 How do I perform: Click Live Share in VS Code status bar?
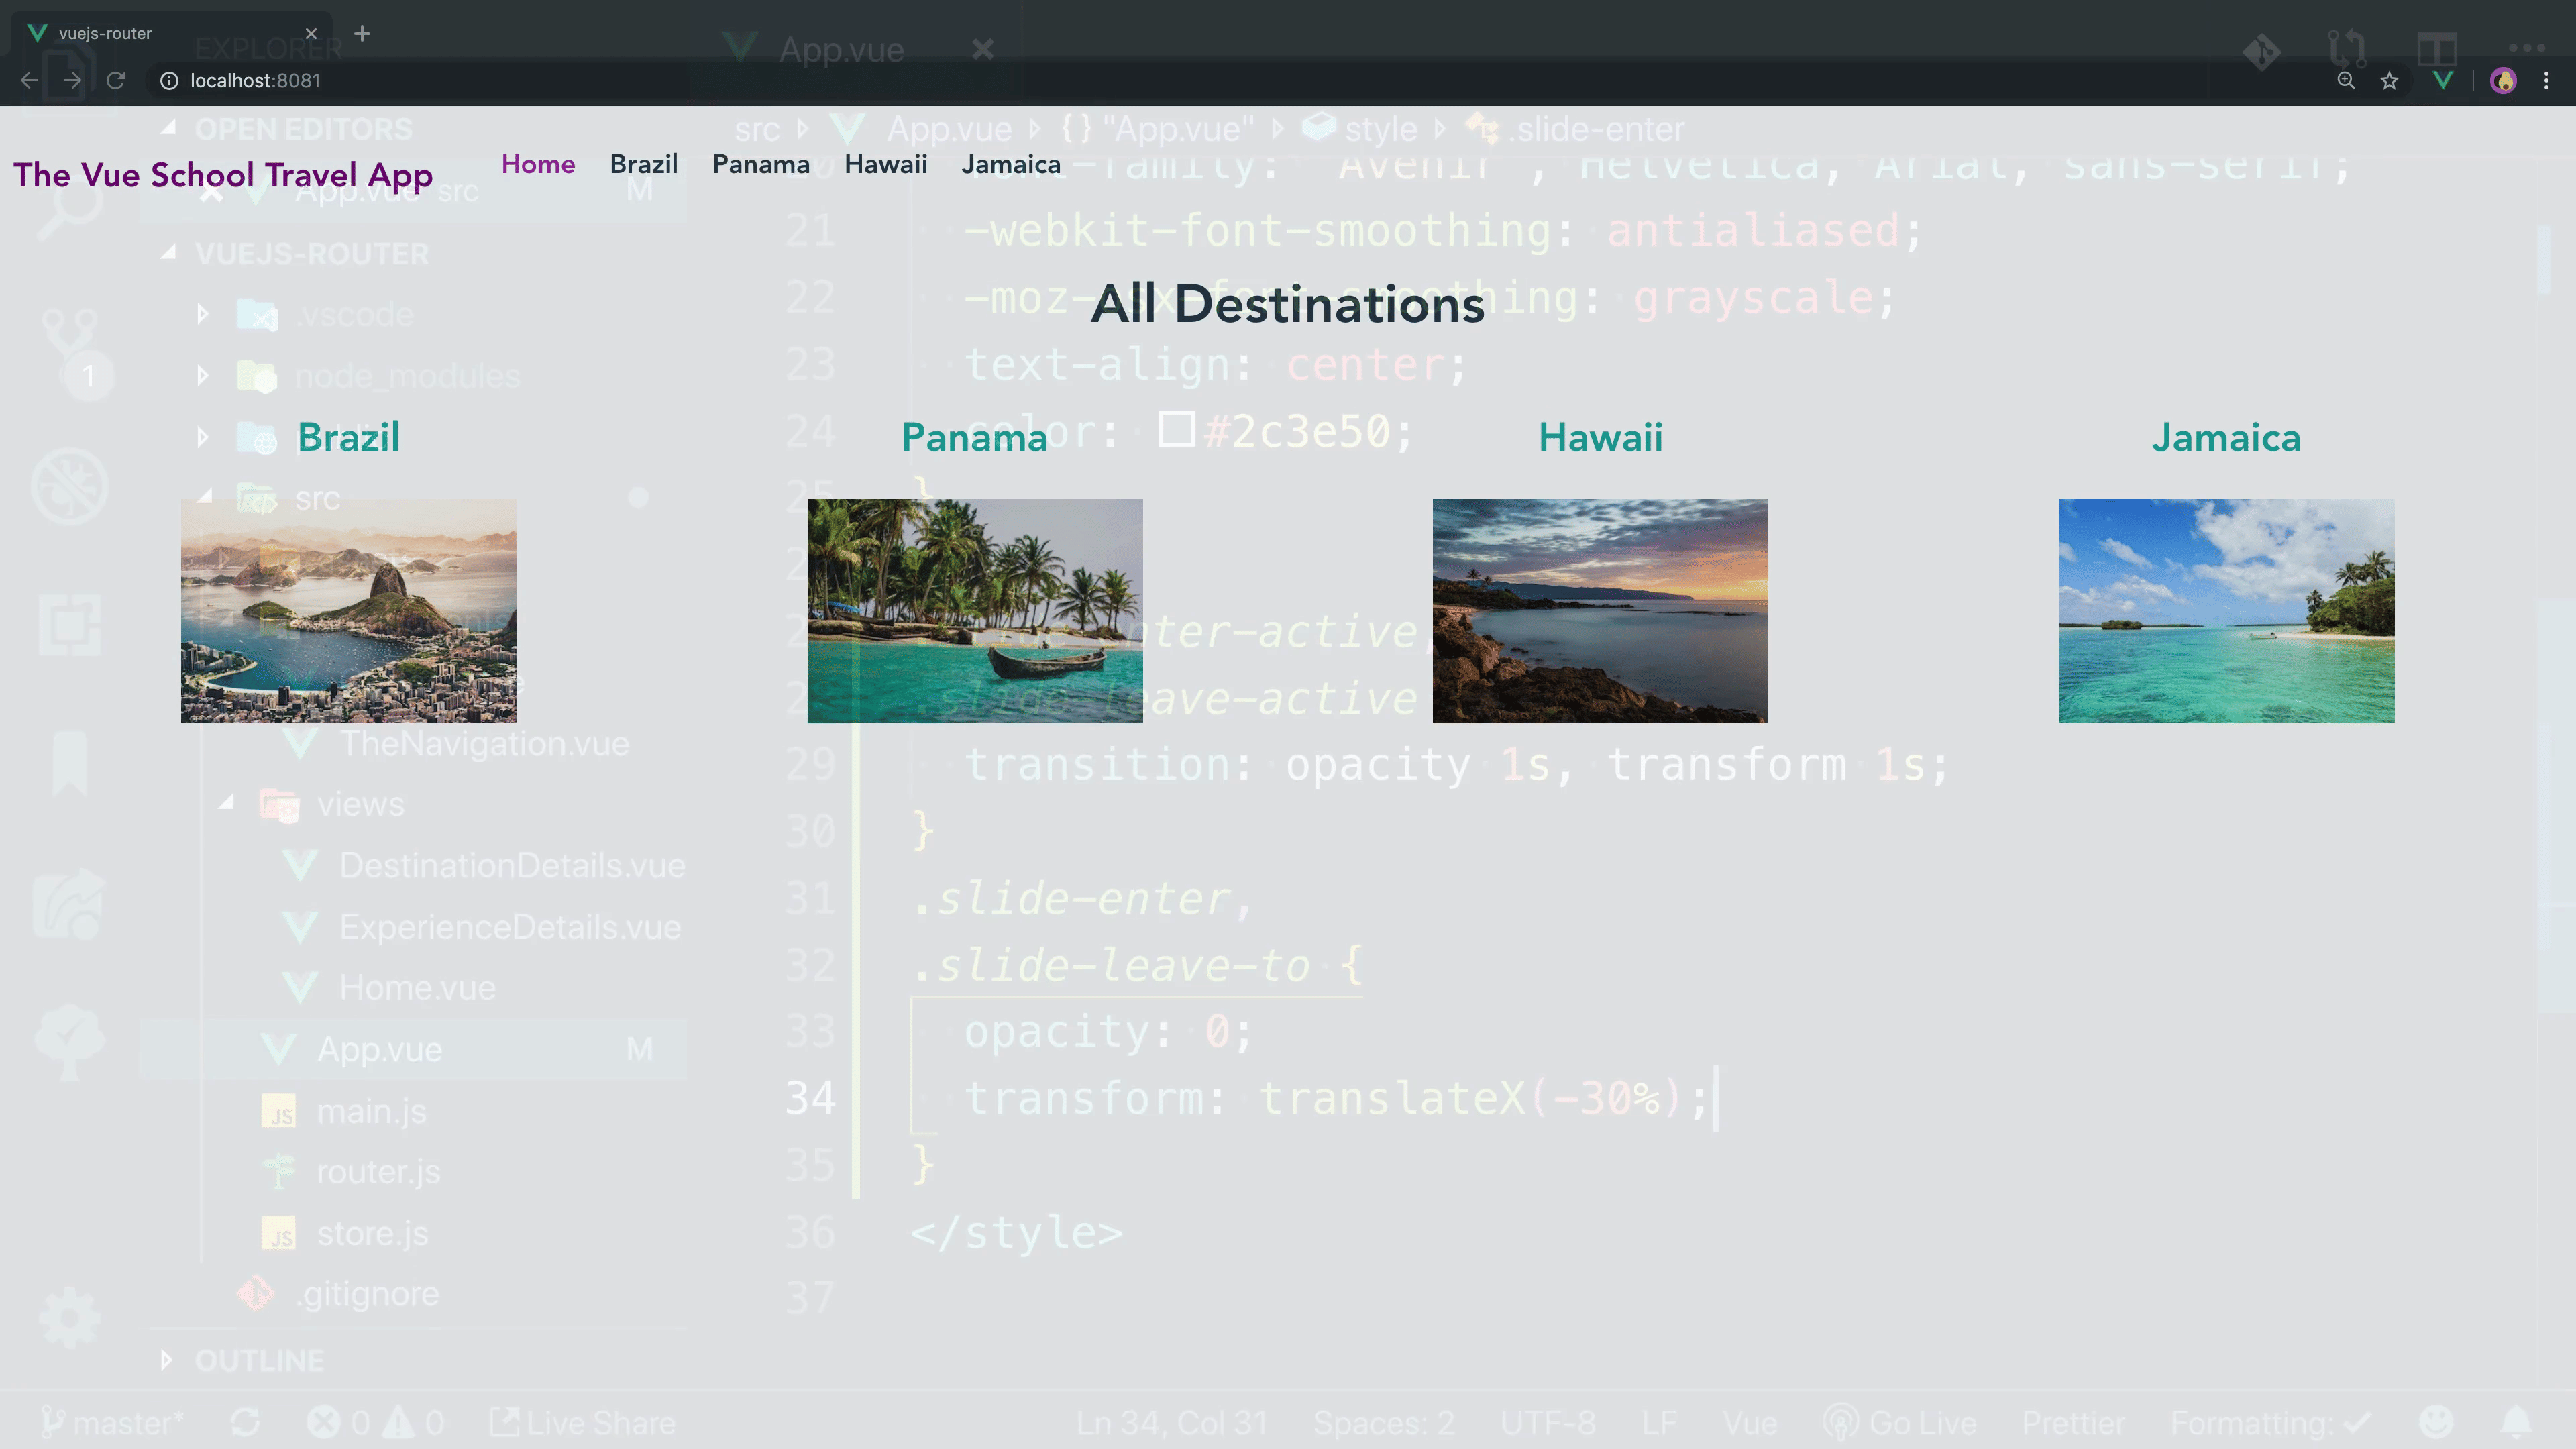tap(582, 1423)
